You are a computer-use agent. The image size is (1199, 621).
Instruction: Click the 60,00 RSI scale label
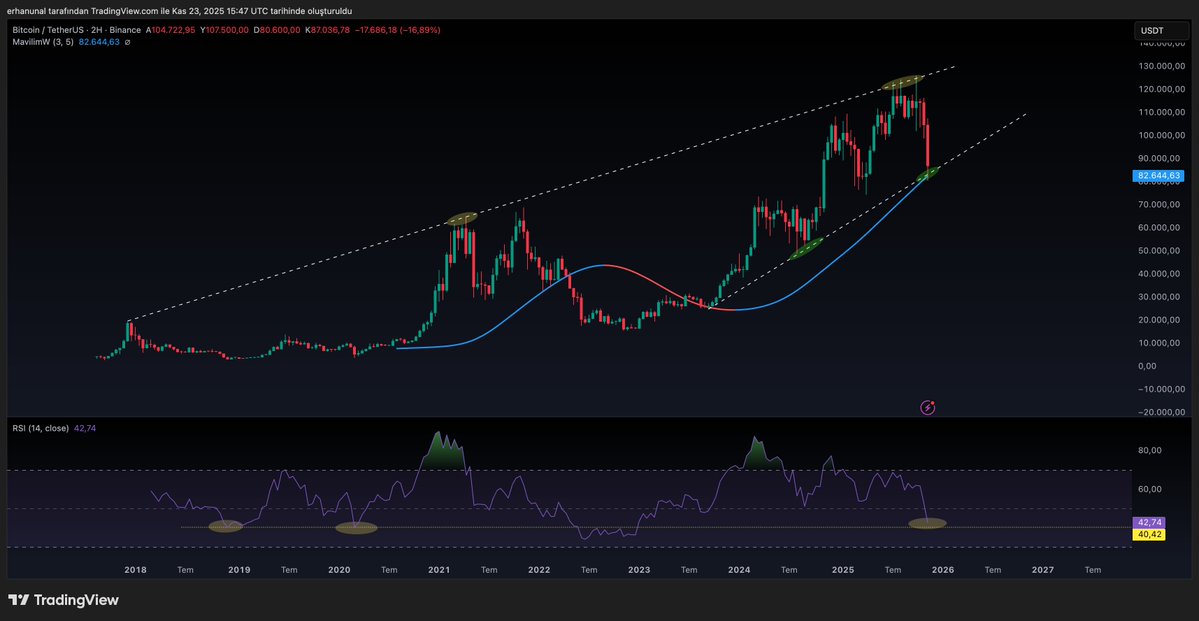pos(1149,489)
